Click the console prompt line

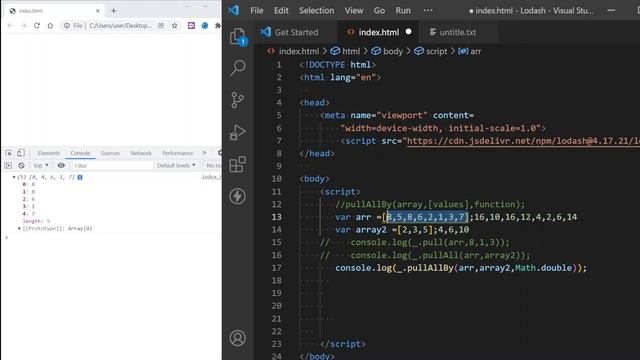(x=112, y=237)
